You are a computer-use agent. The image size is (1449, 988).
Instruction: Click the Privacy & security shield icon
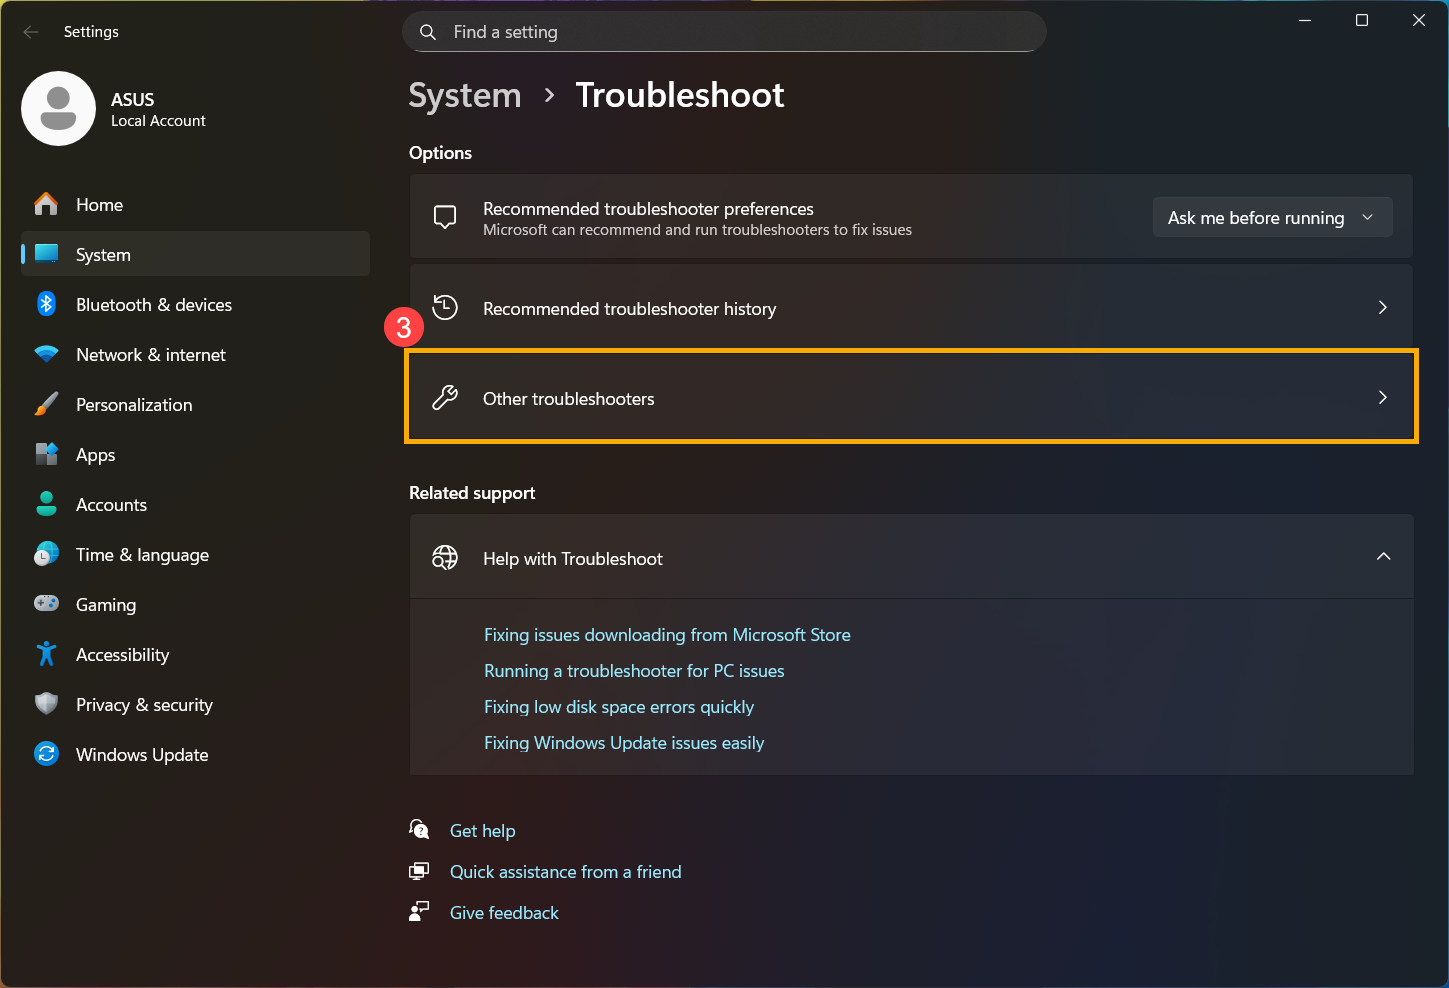[46, 704]
